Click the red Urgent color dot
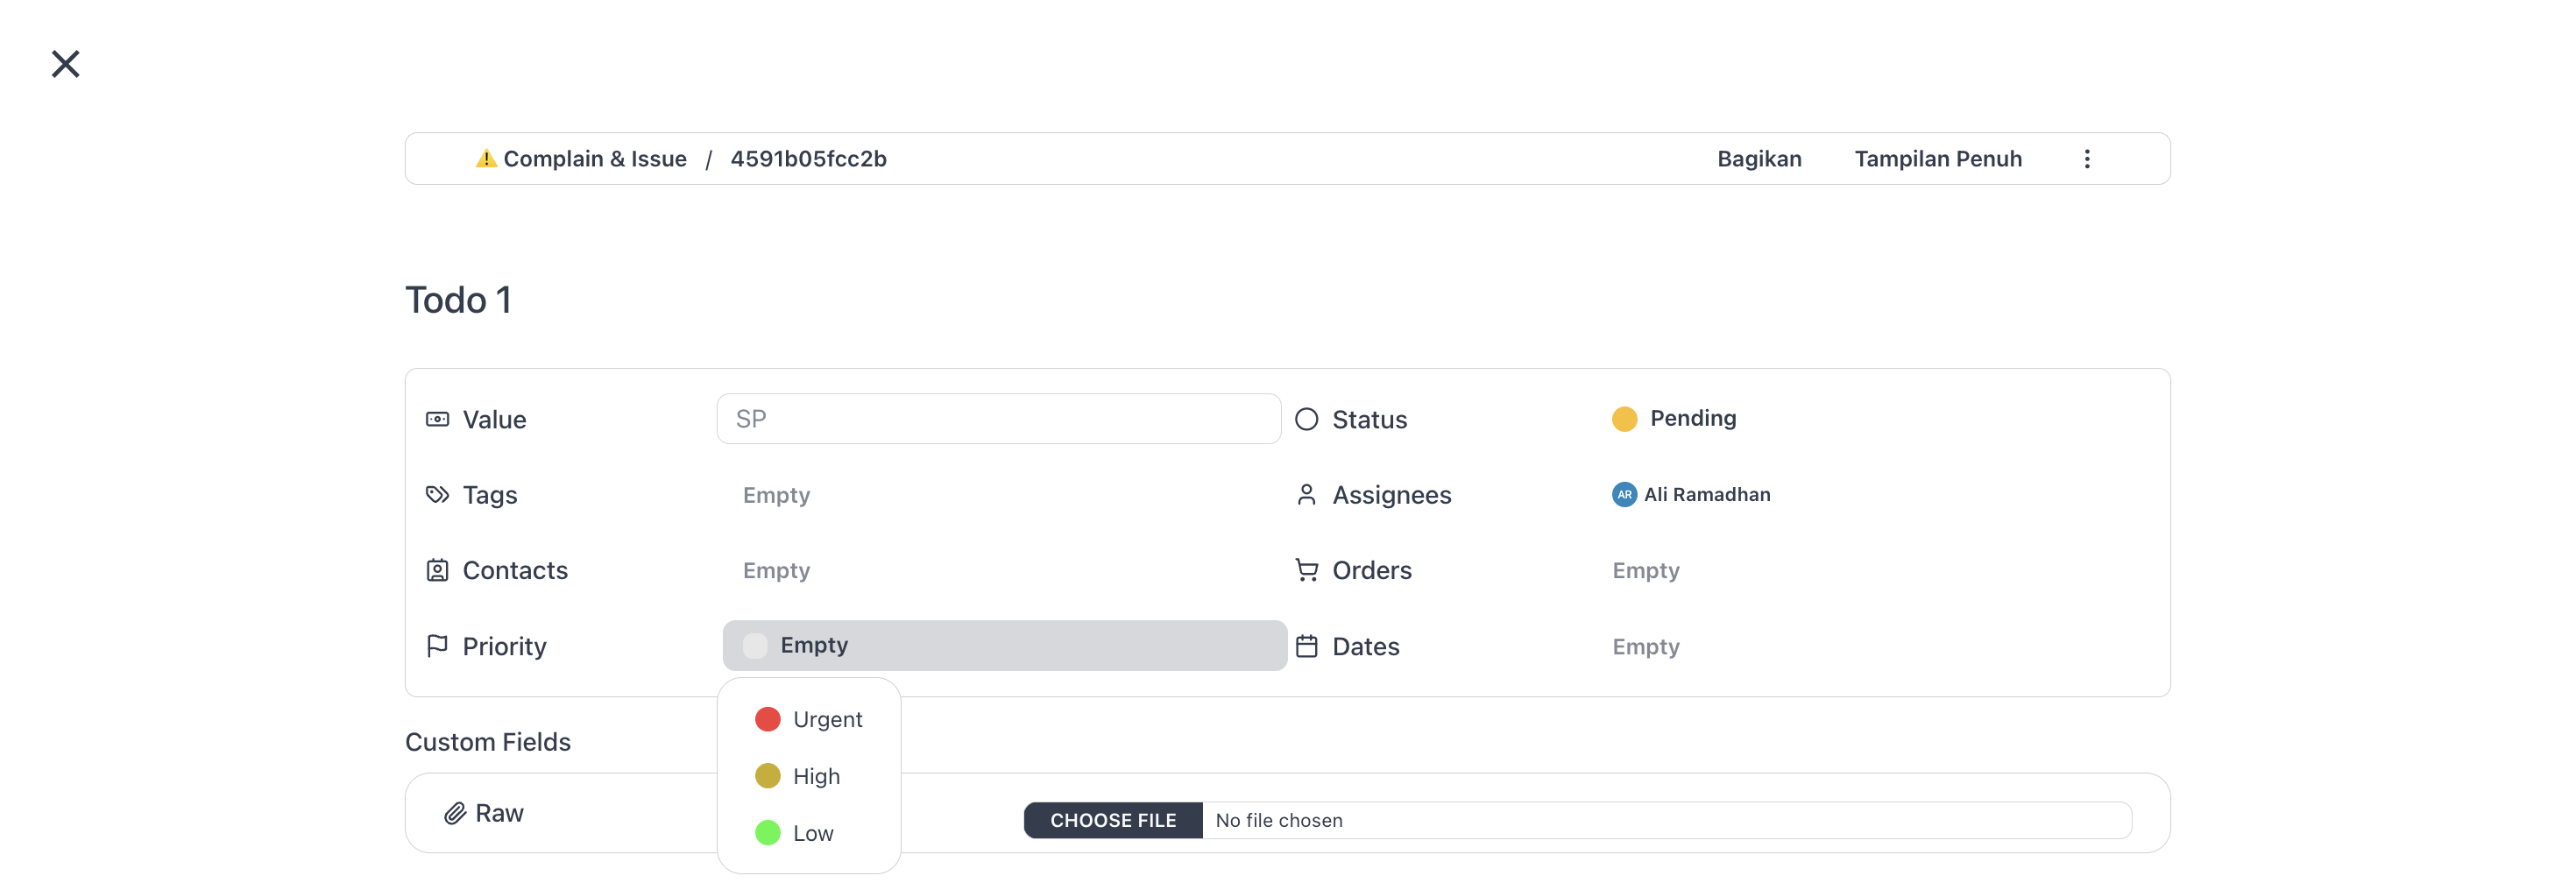2576x883 pixels. [x=767, y=719]
